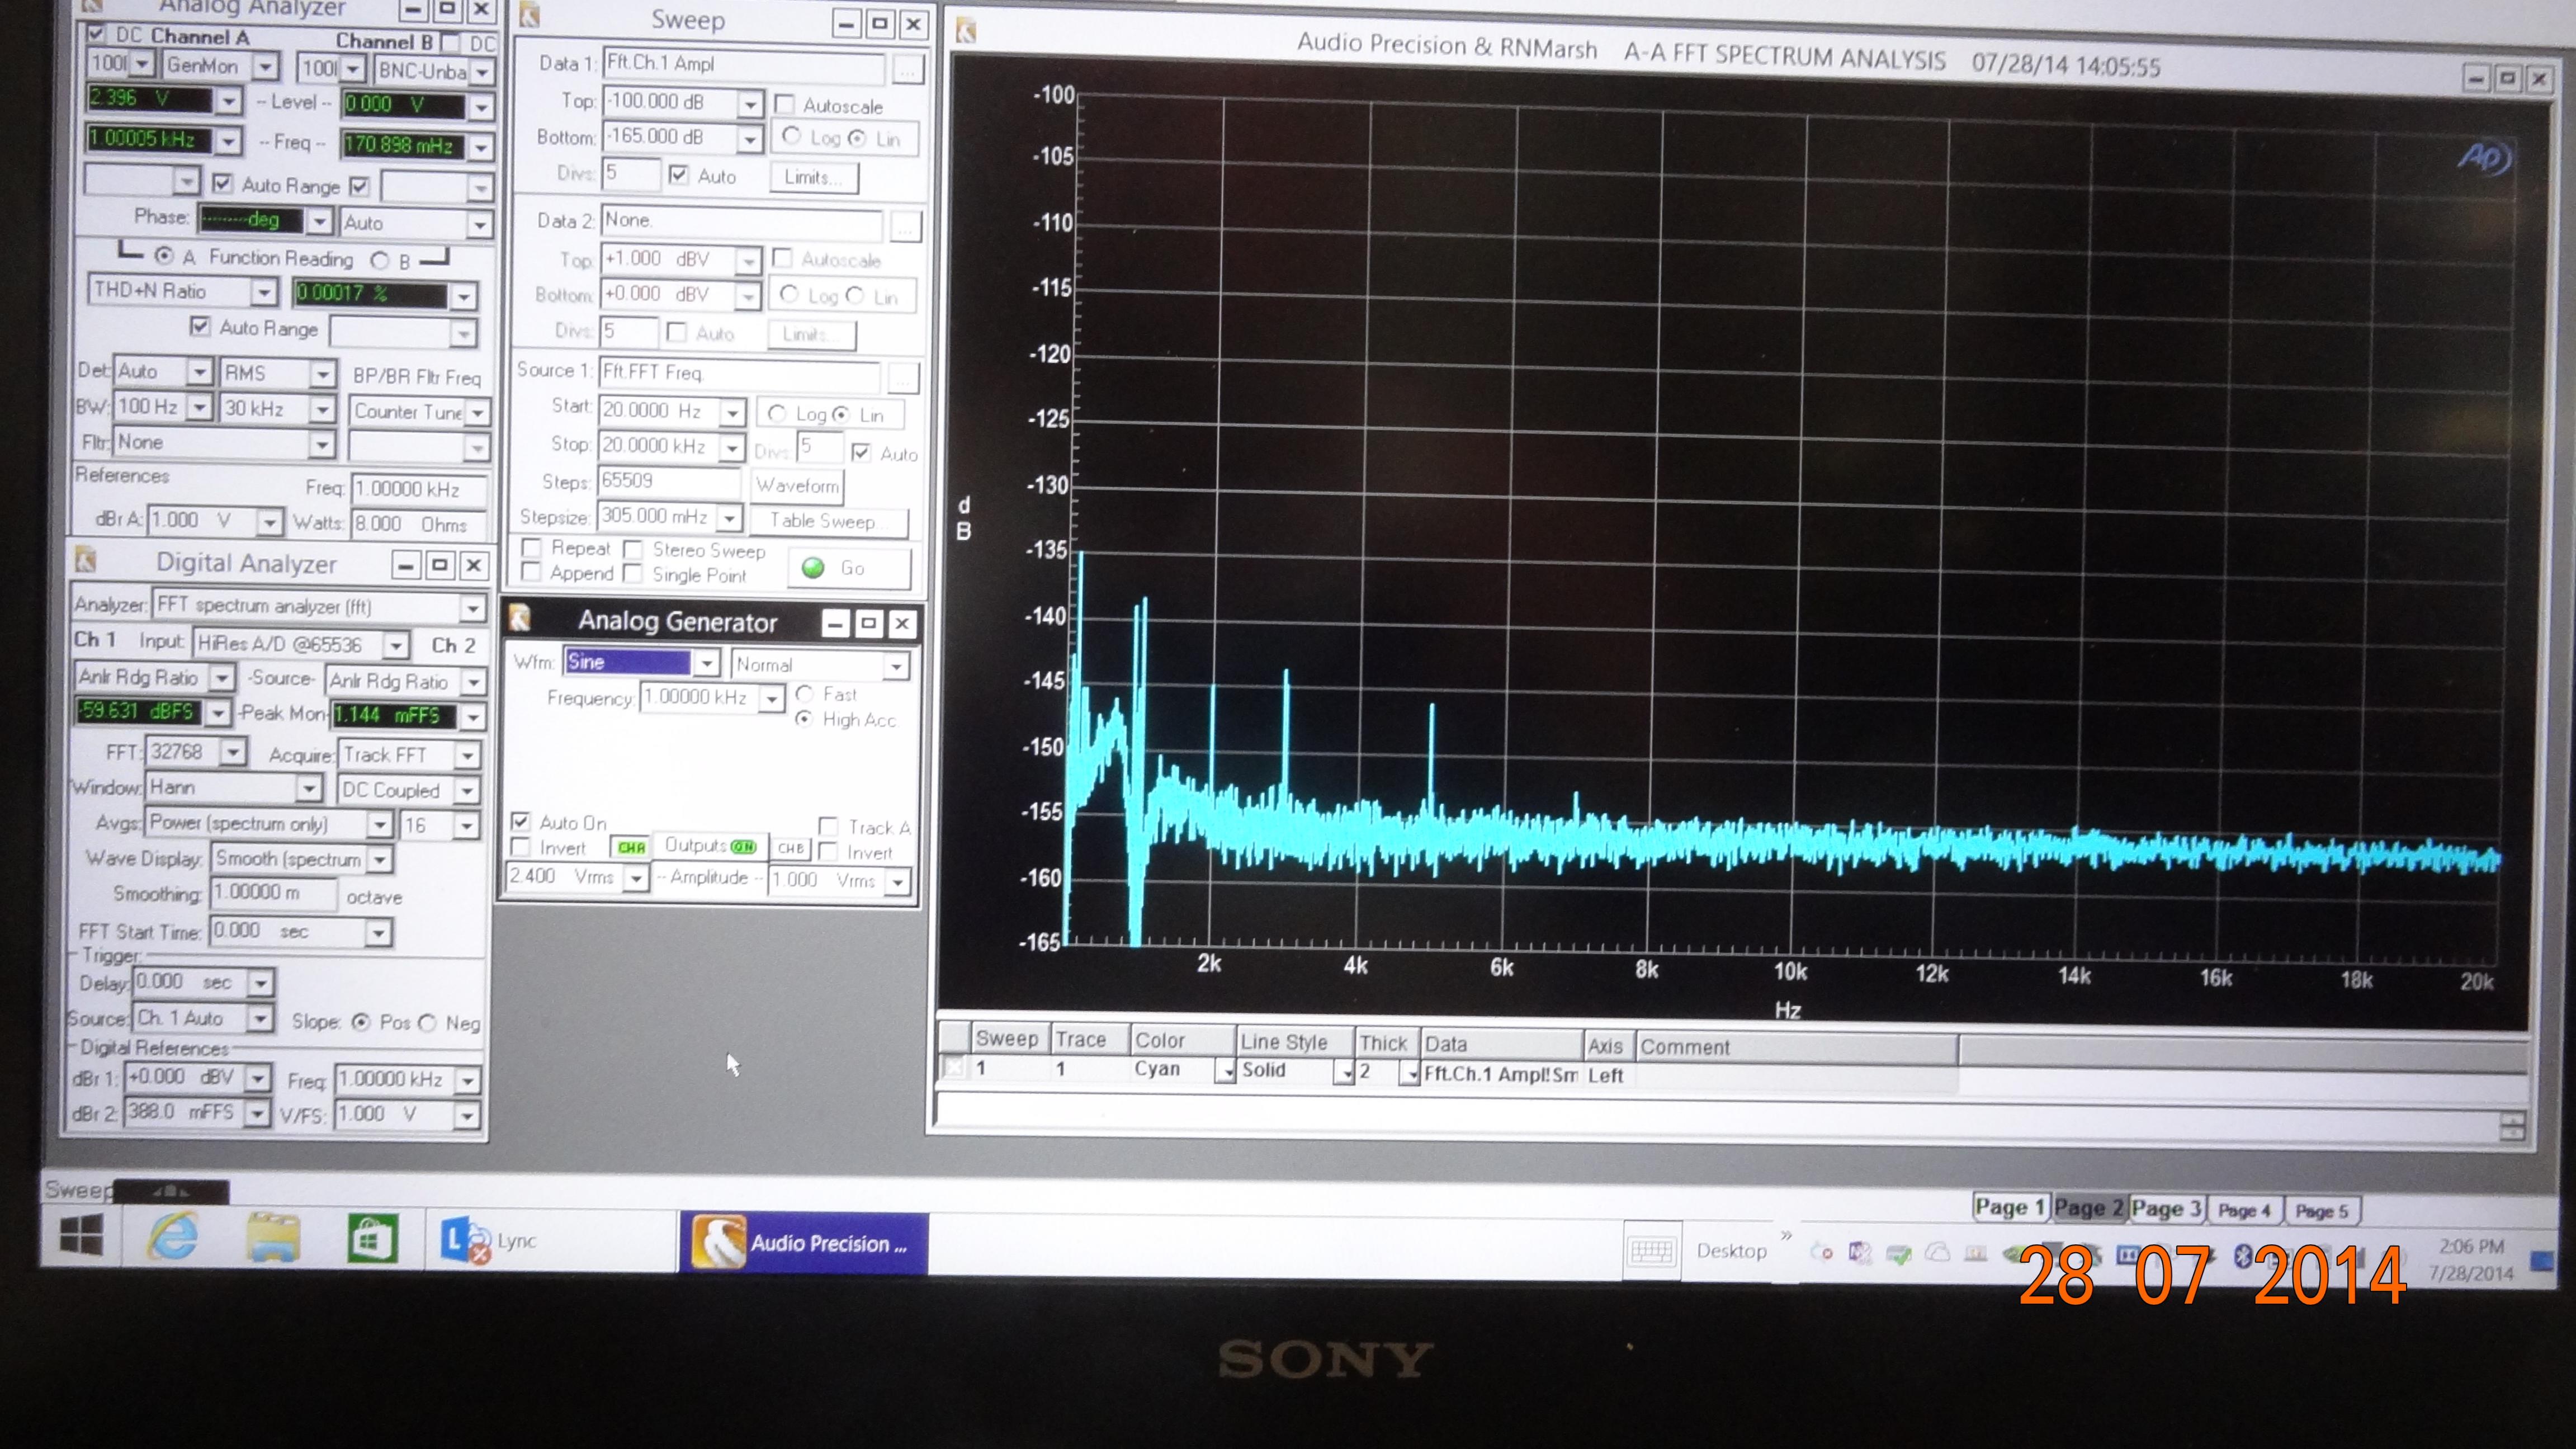Expand the FFT 32768 length dropdown
Screen dimensions: 2576x1449
coord(233,751)
